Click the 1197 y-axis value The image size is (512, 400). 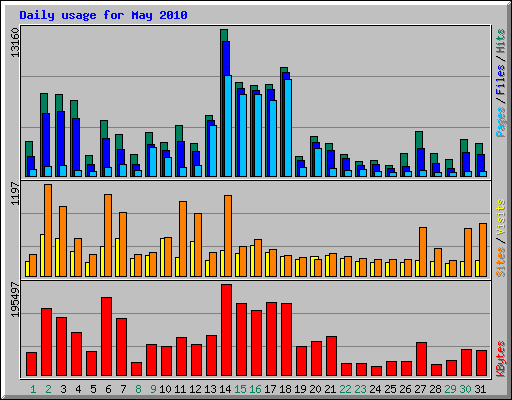15,193
